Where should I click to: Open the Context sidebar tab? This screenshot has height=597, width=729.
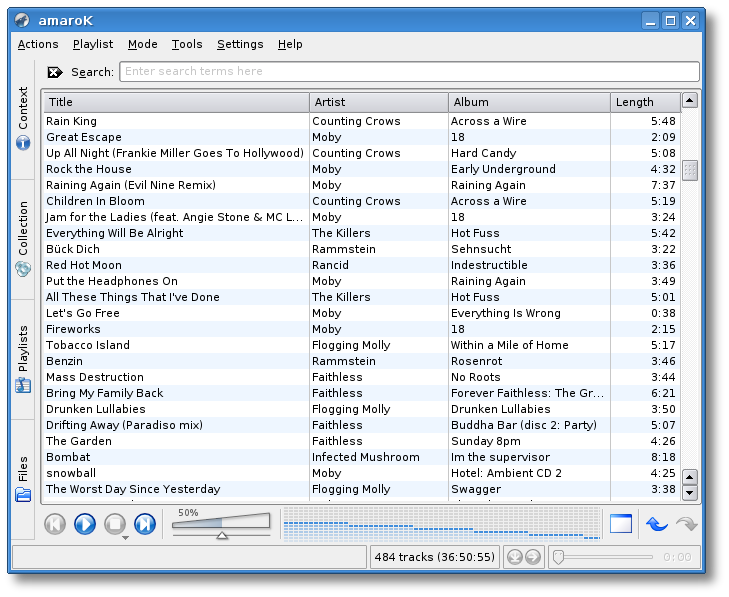(23, 119)
